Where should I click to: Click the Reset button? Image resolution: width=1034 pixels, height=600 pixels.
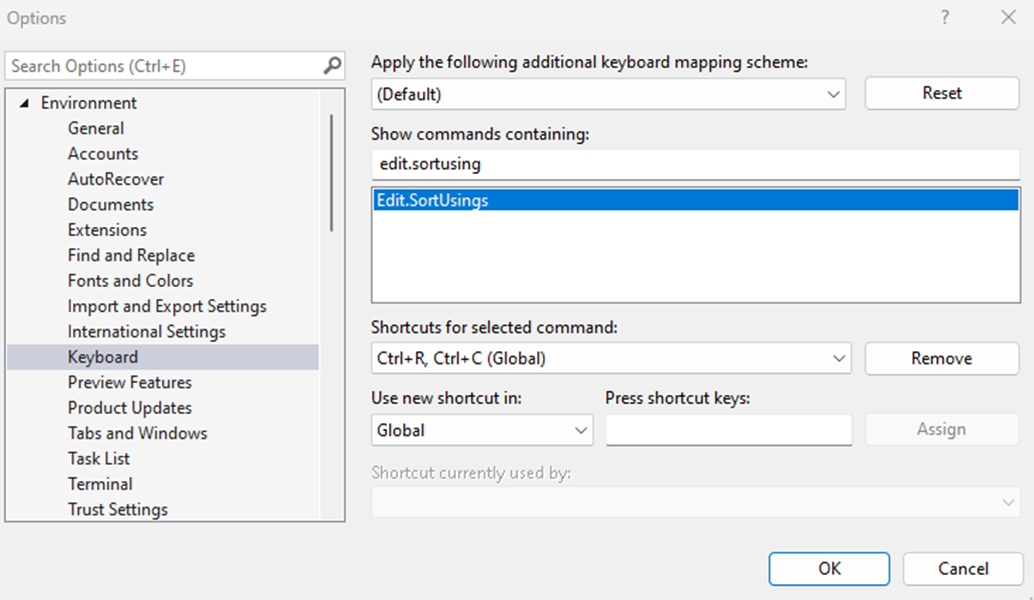tap(940, 93)
